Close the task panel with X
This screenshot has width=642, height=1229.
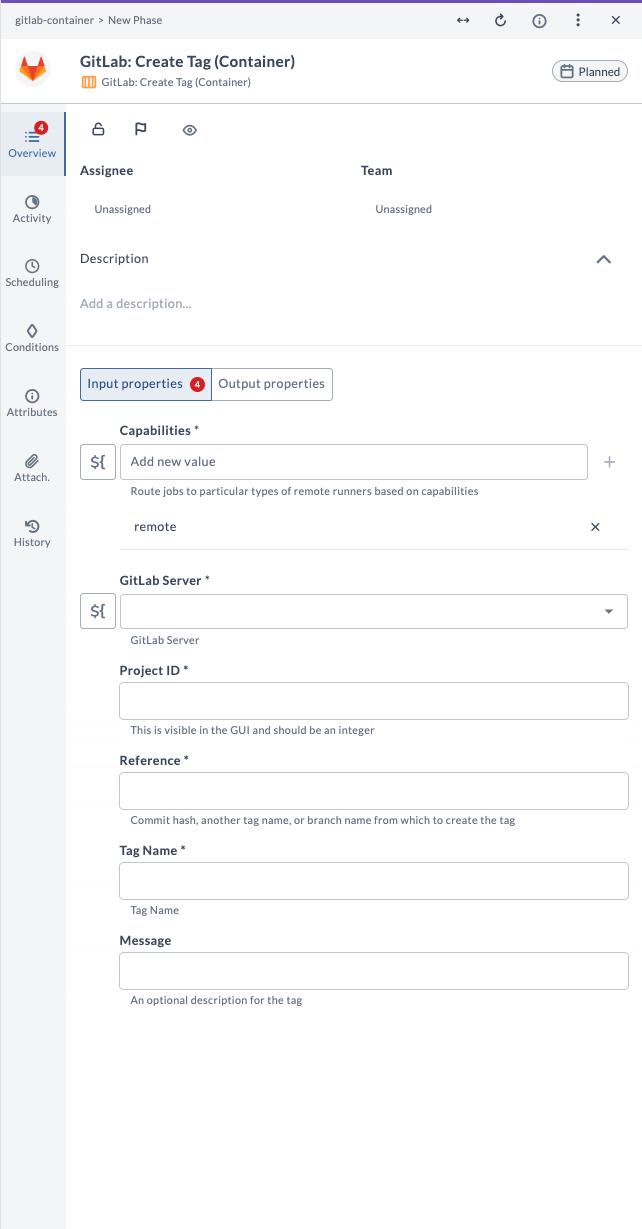click(616, 20)
